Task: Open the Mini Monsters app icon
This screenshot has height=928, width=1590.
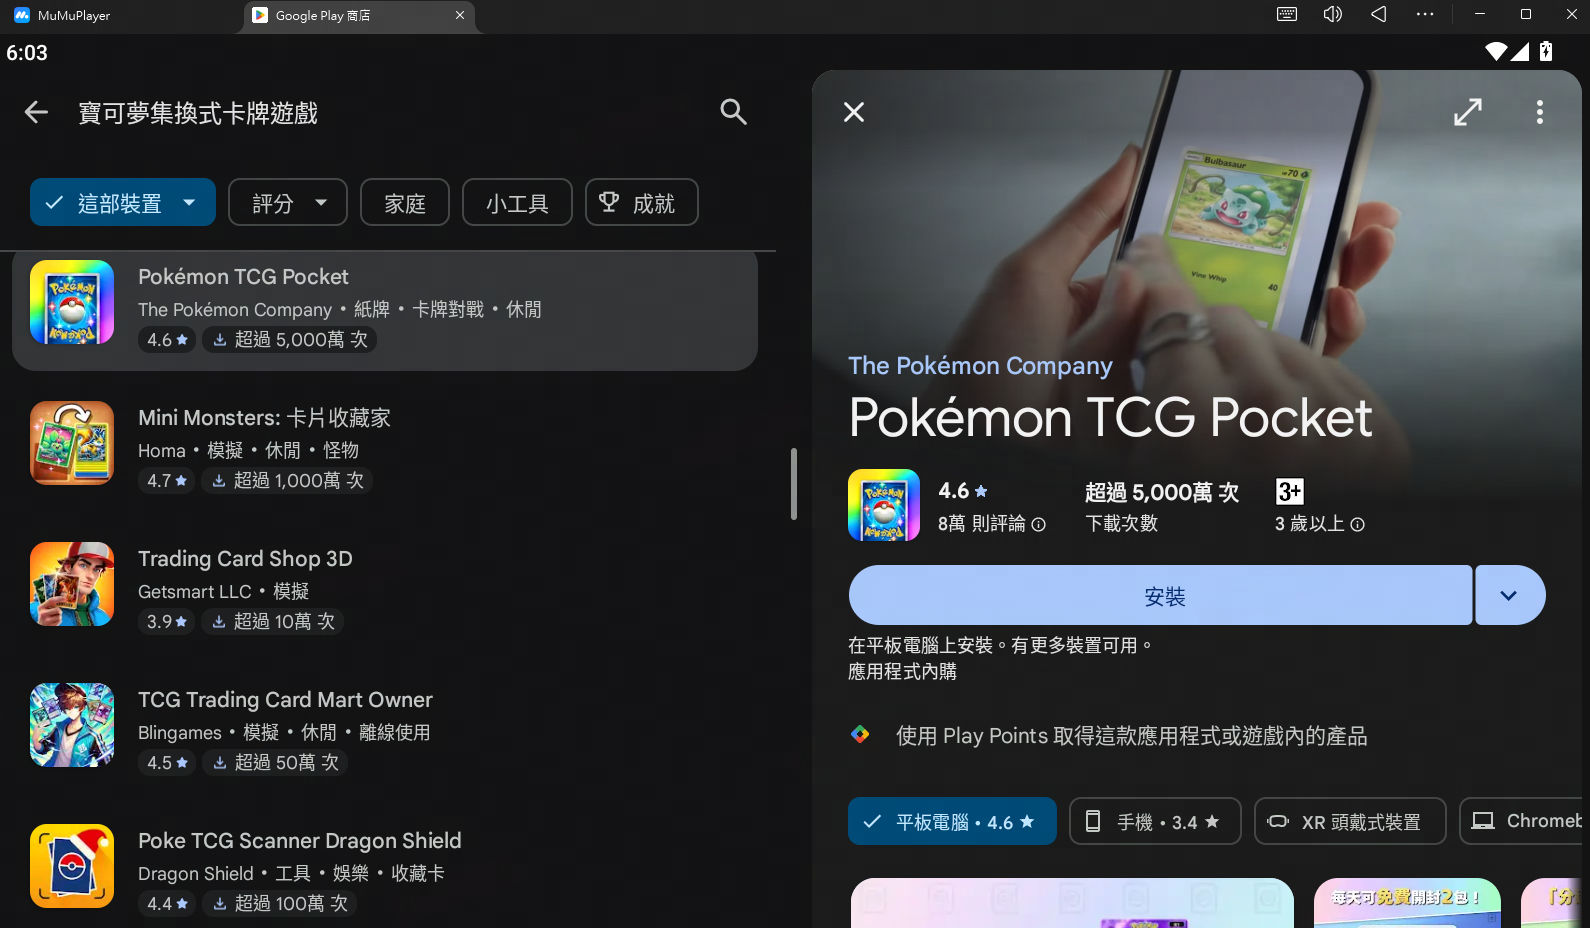Action: pyautogui.click(x=72, y=443)
